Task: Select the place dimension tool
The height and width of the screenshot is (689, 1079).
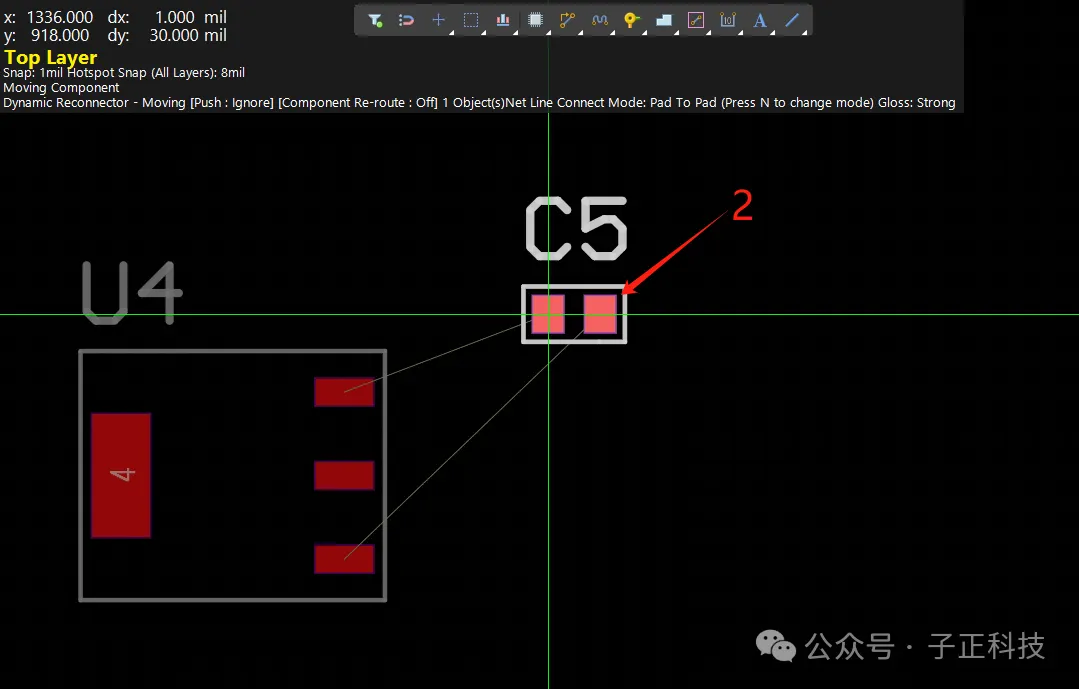Action: tap(728, 20)
